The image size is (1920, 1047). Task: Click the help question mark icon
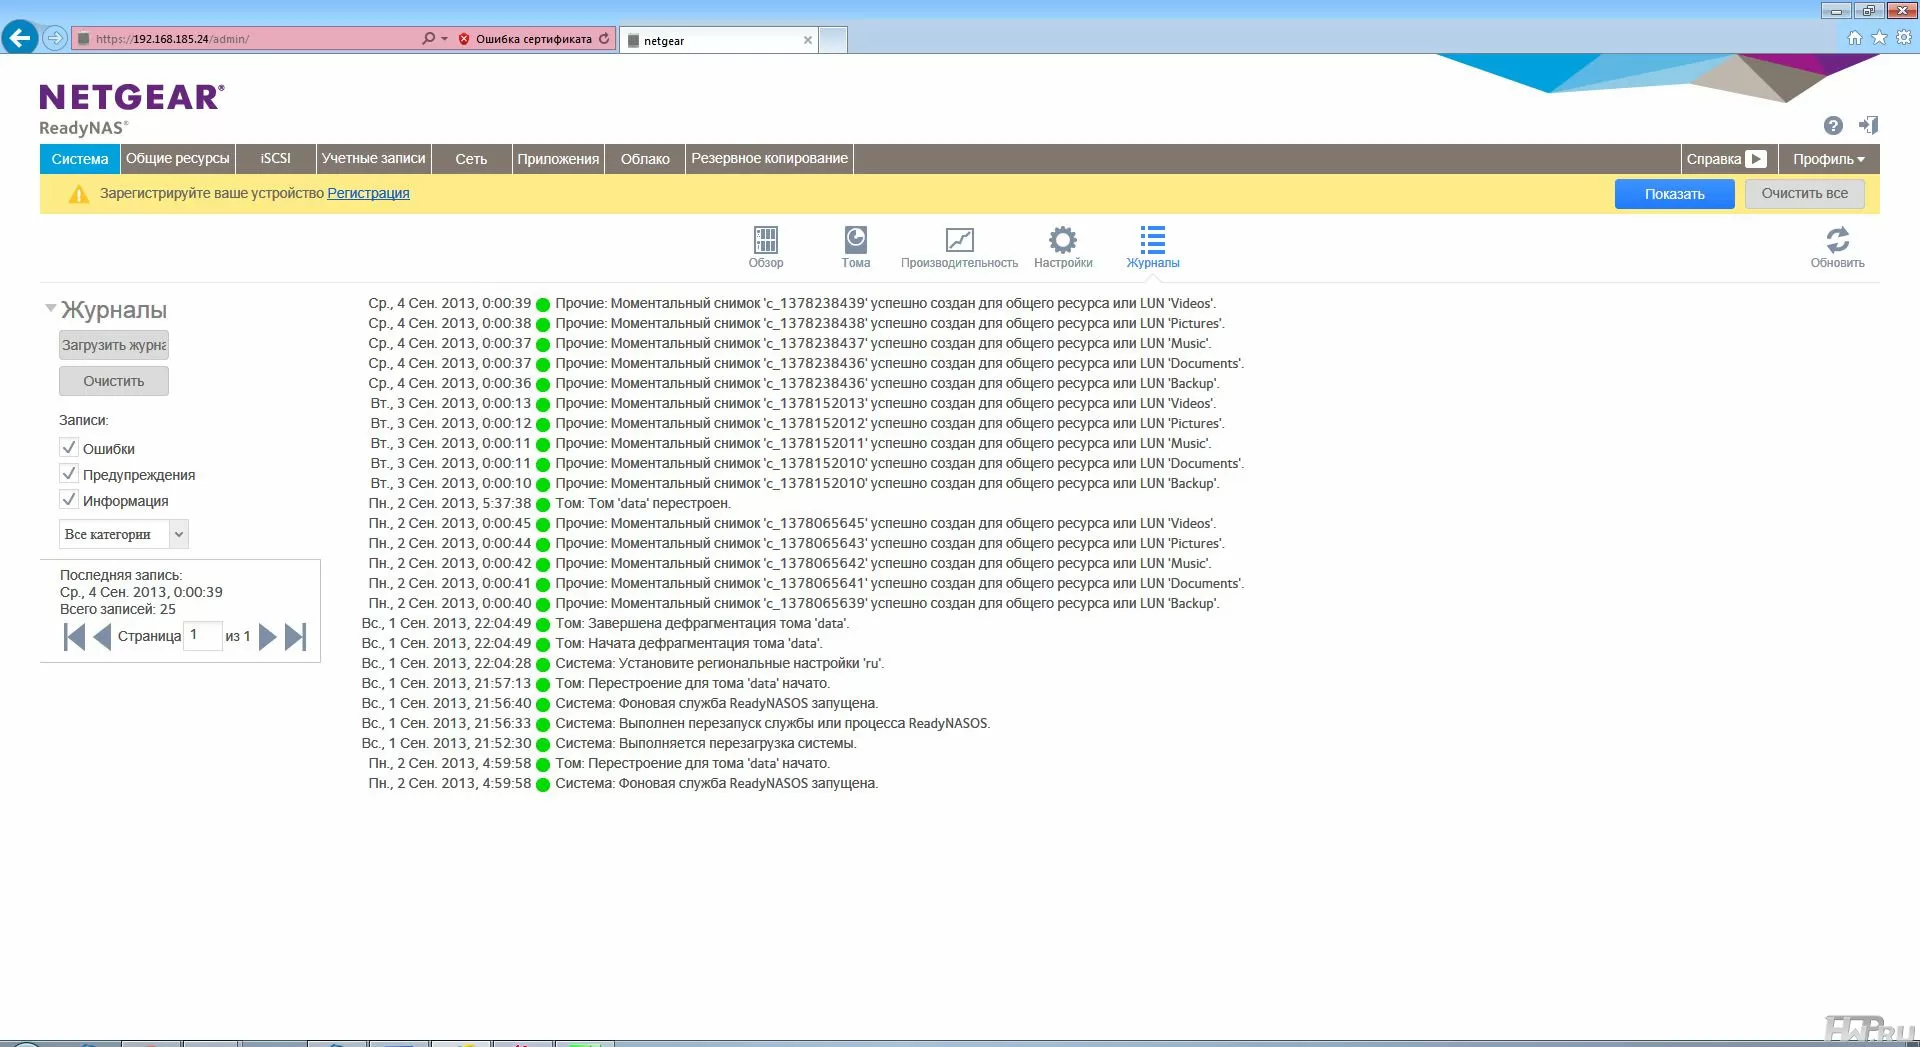coord(1832,126)
